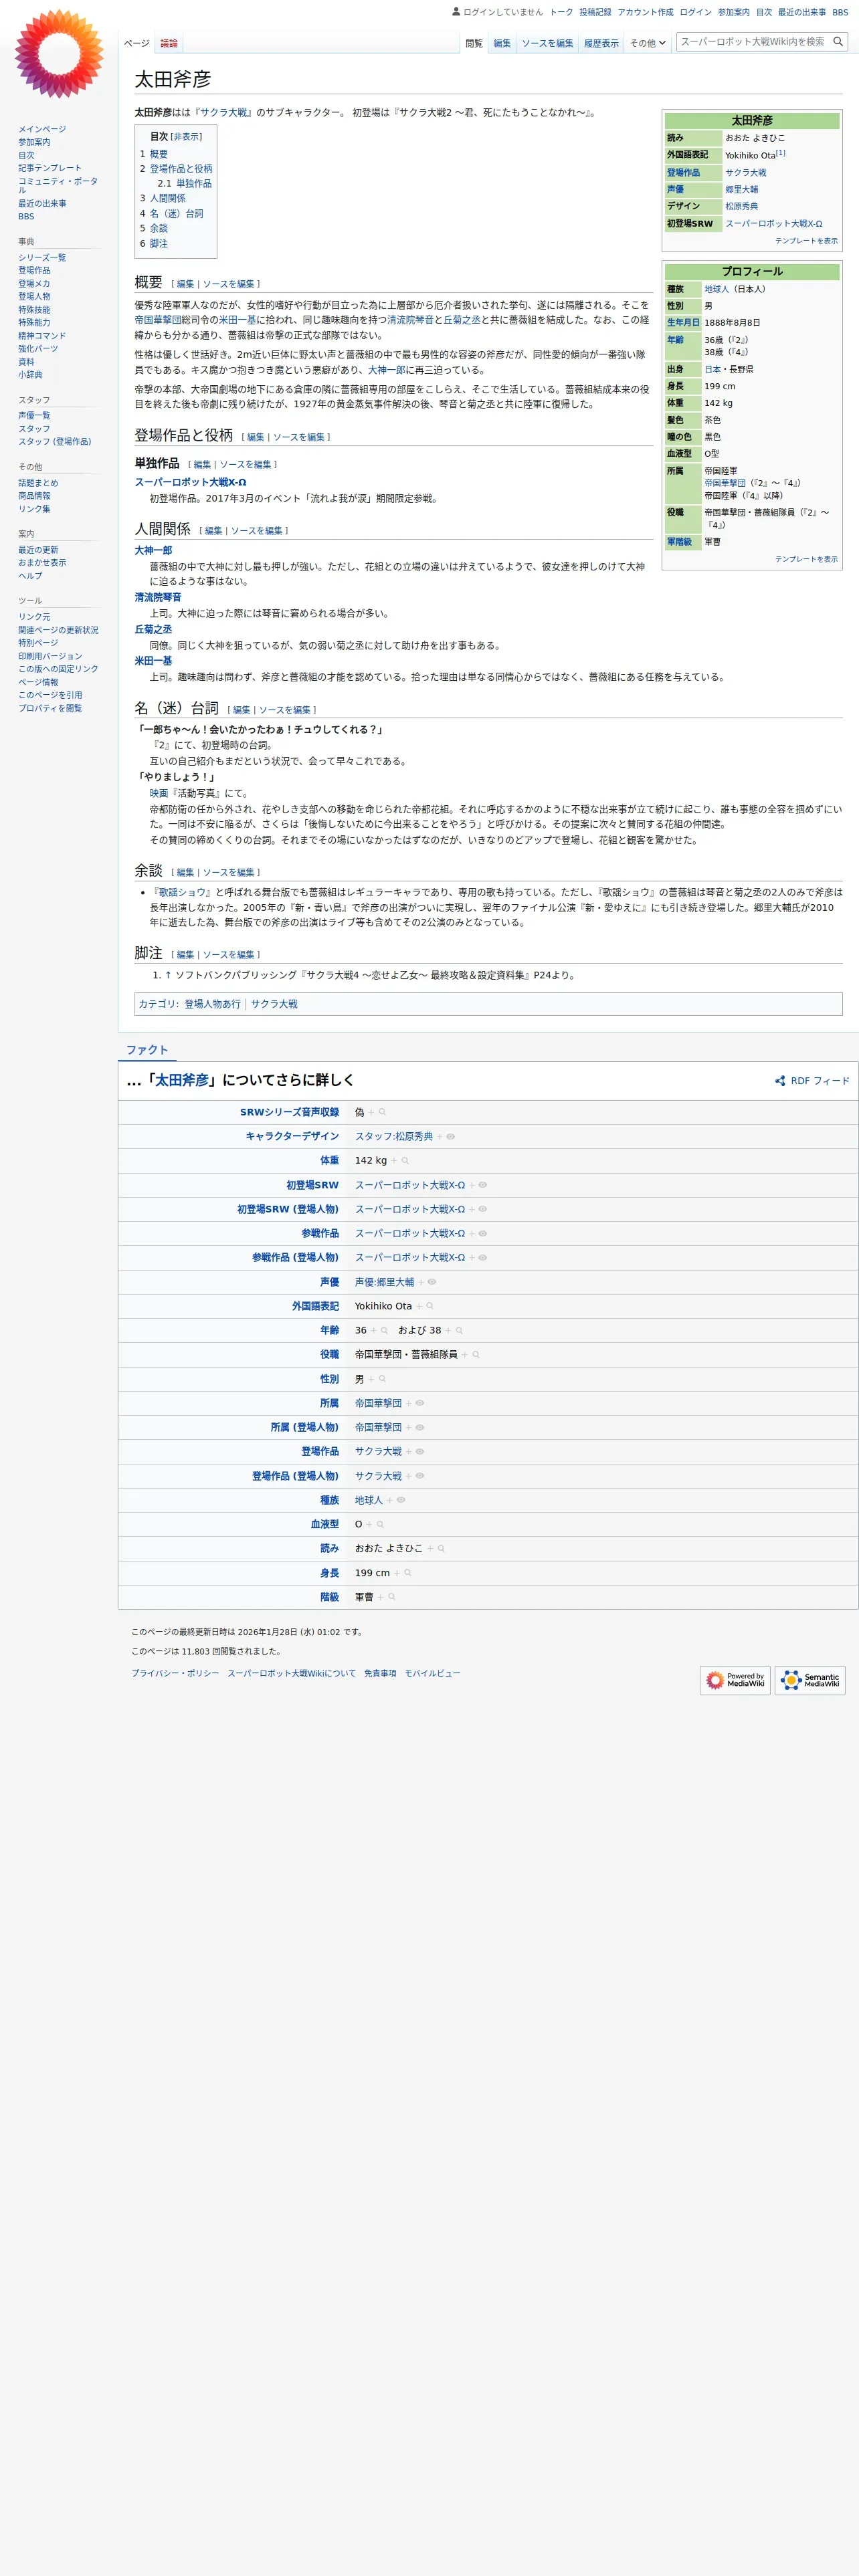This screenshot has height=2576, width=859.
Task: Click the アカウント作成 link
Action: 645,12
